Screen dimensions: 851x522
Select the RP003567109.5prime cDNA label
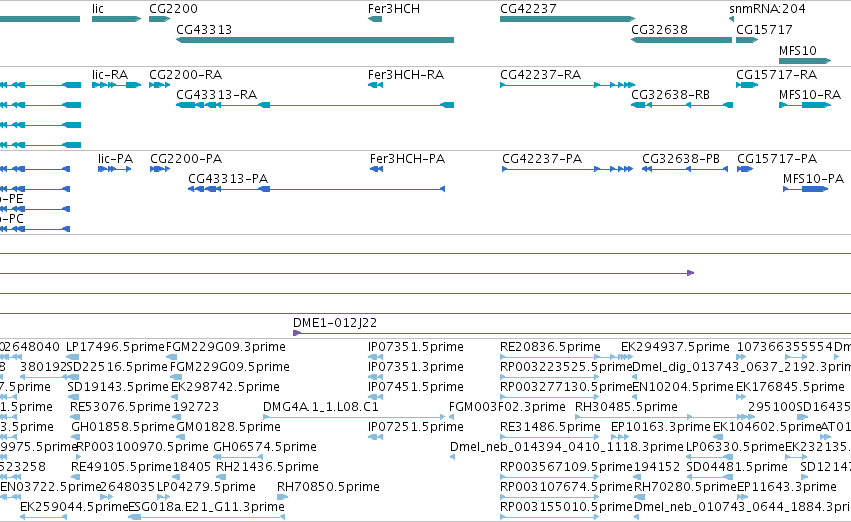566,467
